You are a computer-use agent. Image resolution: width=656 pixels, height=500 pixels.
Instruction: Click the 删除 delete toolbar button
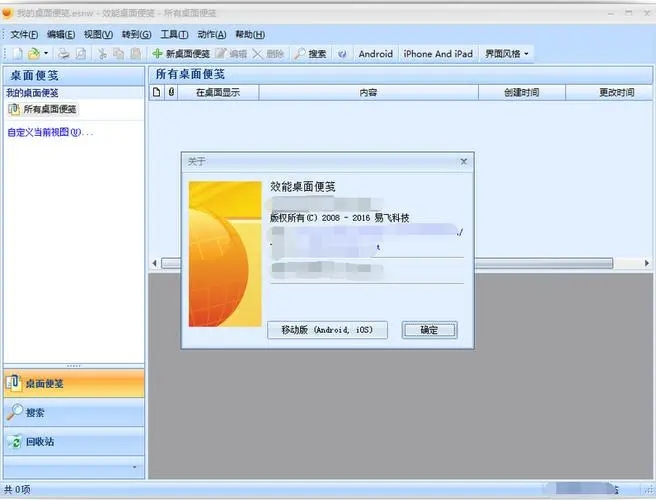(268, 54)
